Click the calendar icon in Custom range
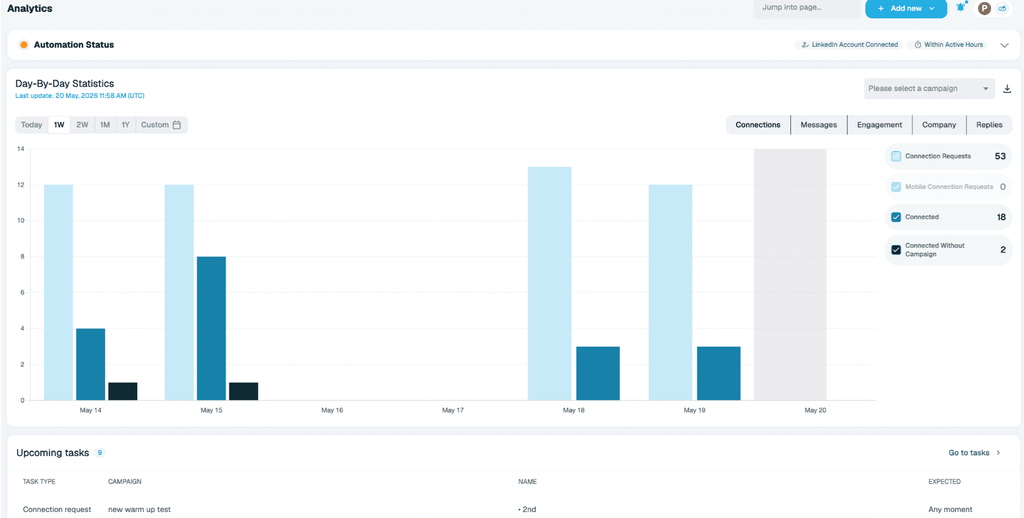 (x=176, y=125)
